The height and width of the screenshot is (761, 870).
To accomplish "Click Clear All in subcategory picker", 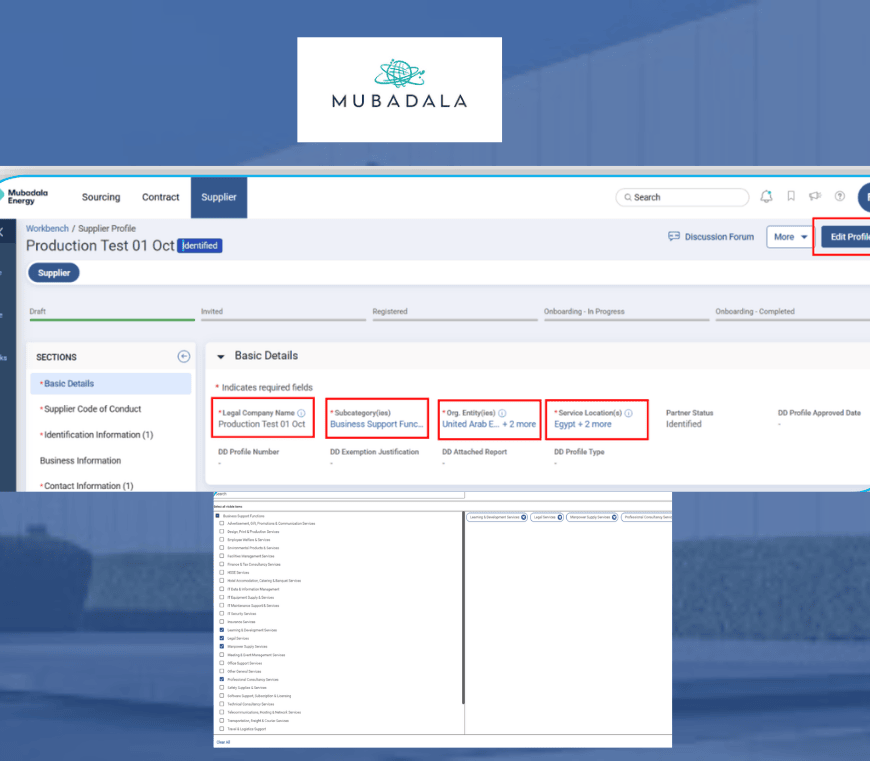I will (x=223, y=742).
